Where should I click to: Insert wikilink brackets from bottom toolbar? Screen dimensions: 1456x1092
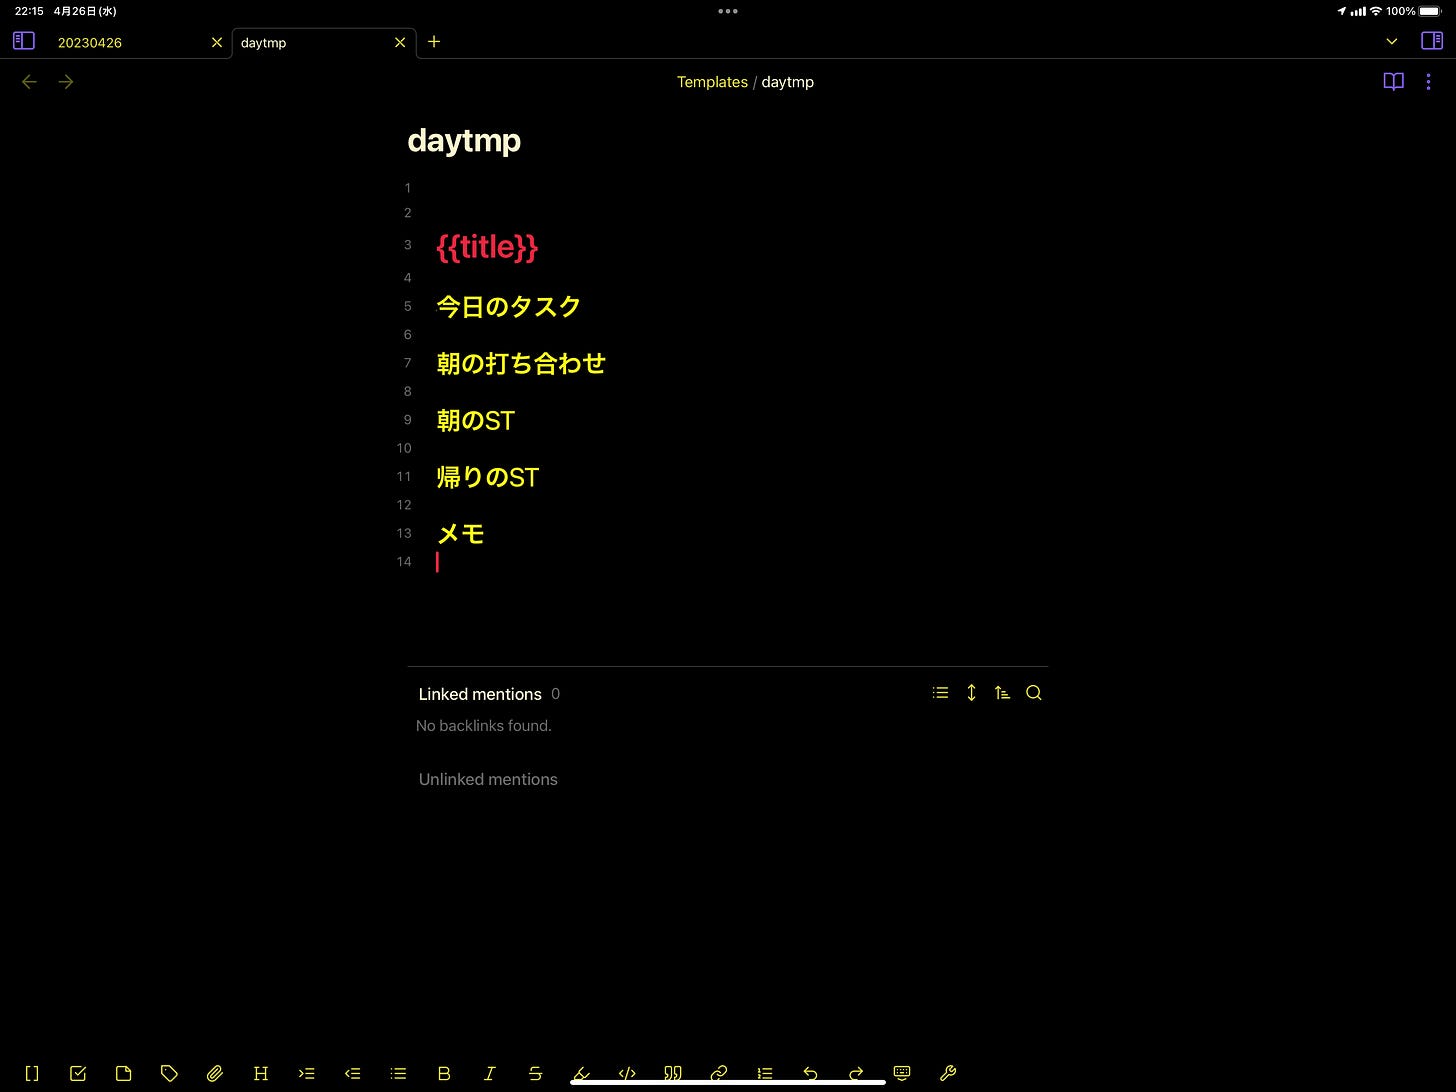click(32, 1073)
